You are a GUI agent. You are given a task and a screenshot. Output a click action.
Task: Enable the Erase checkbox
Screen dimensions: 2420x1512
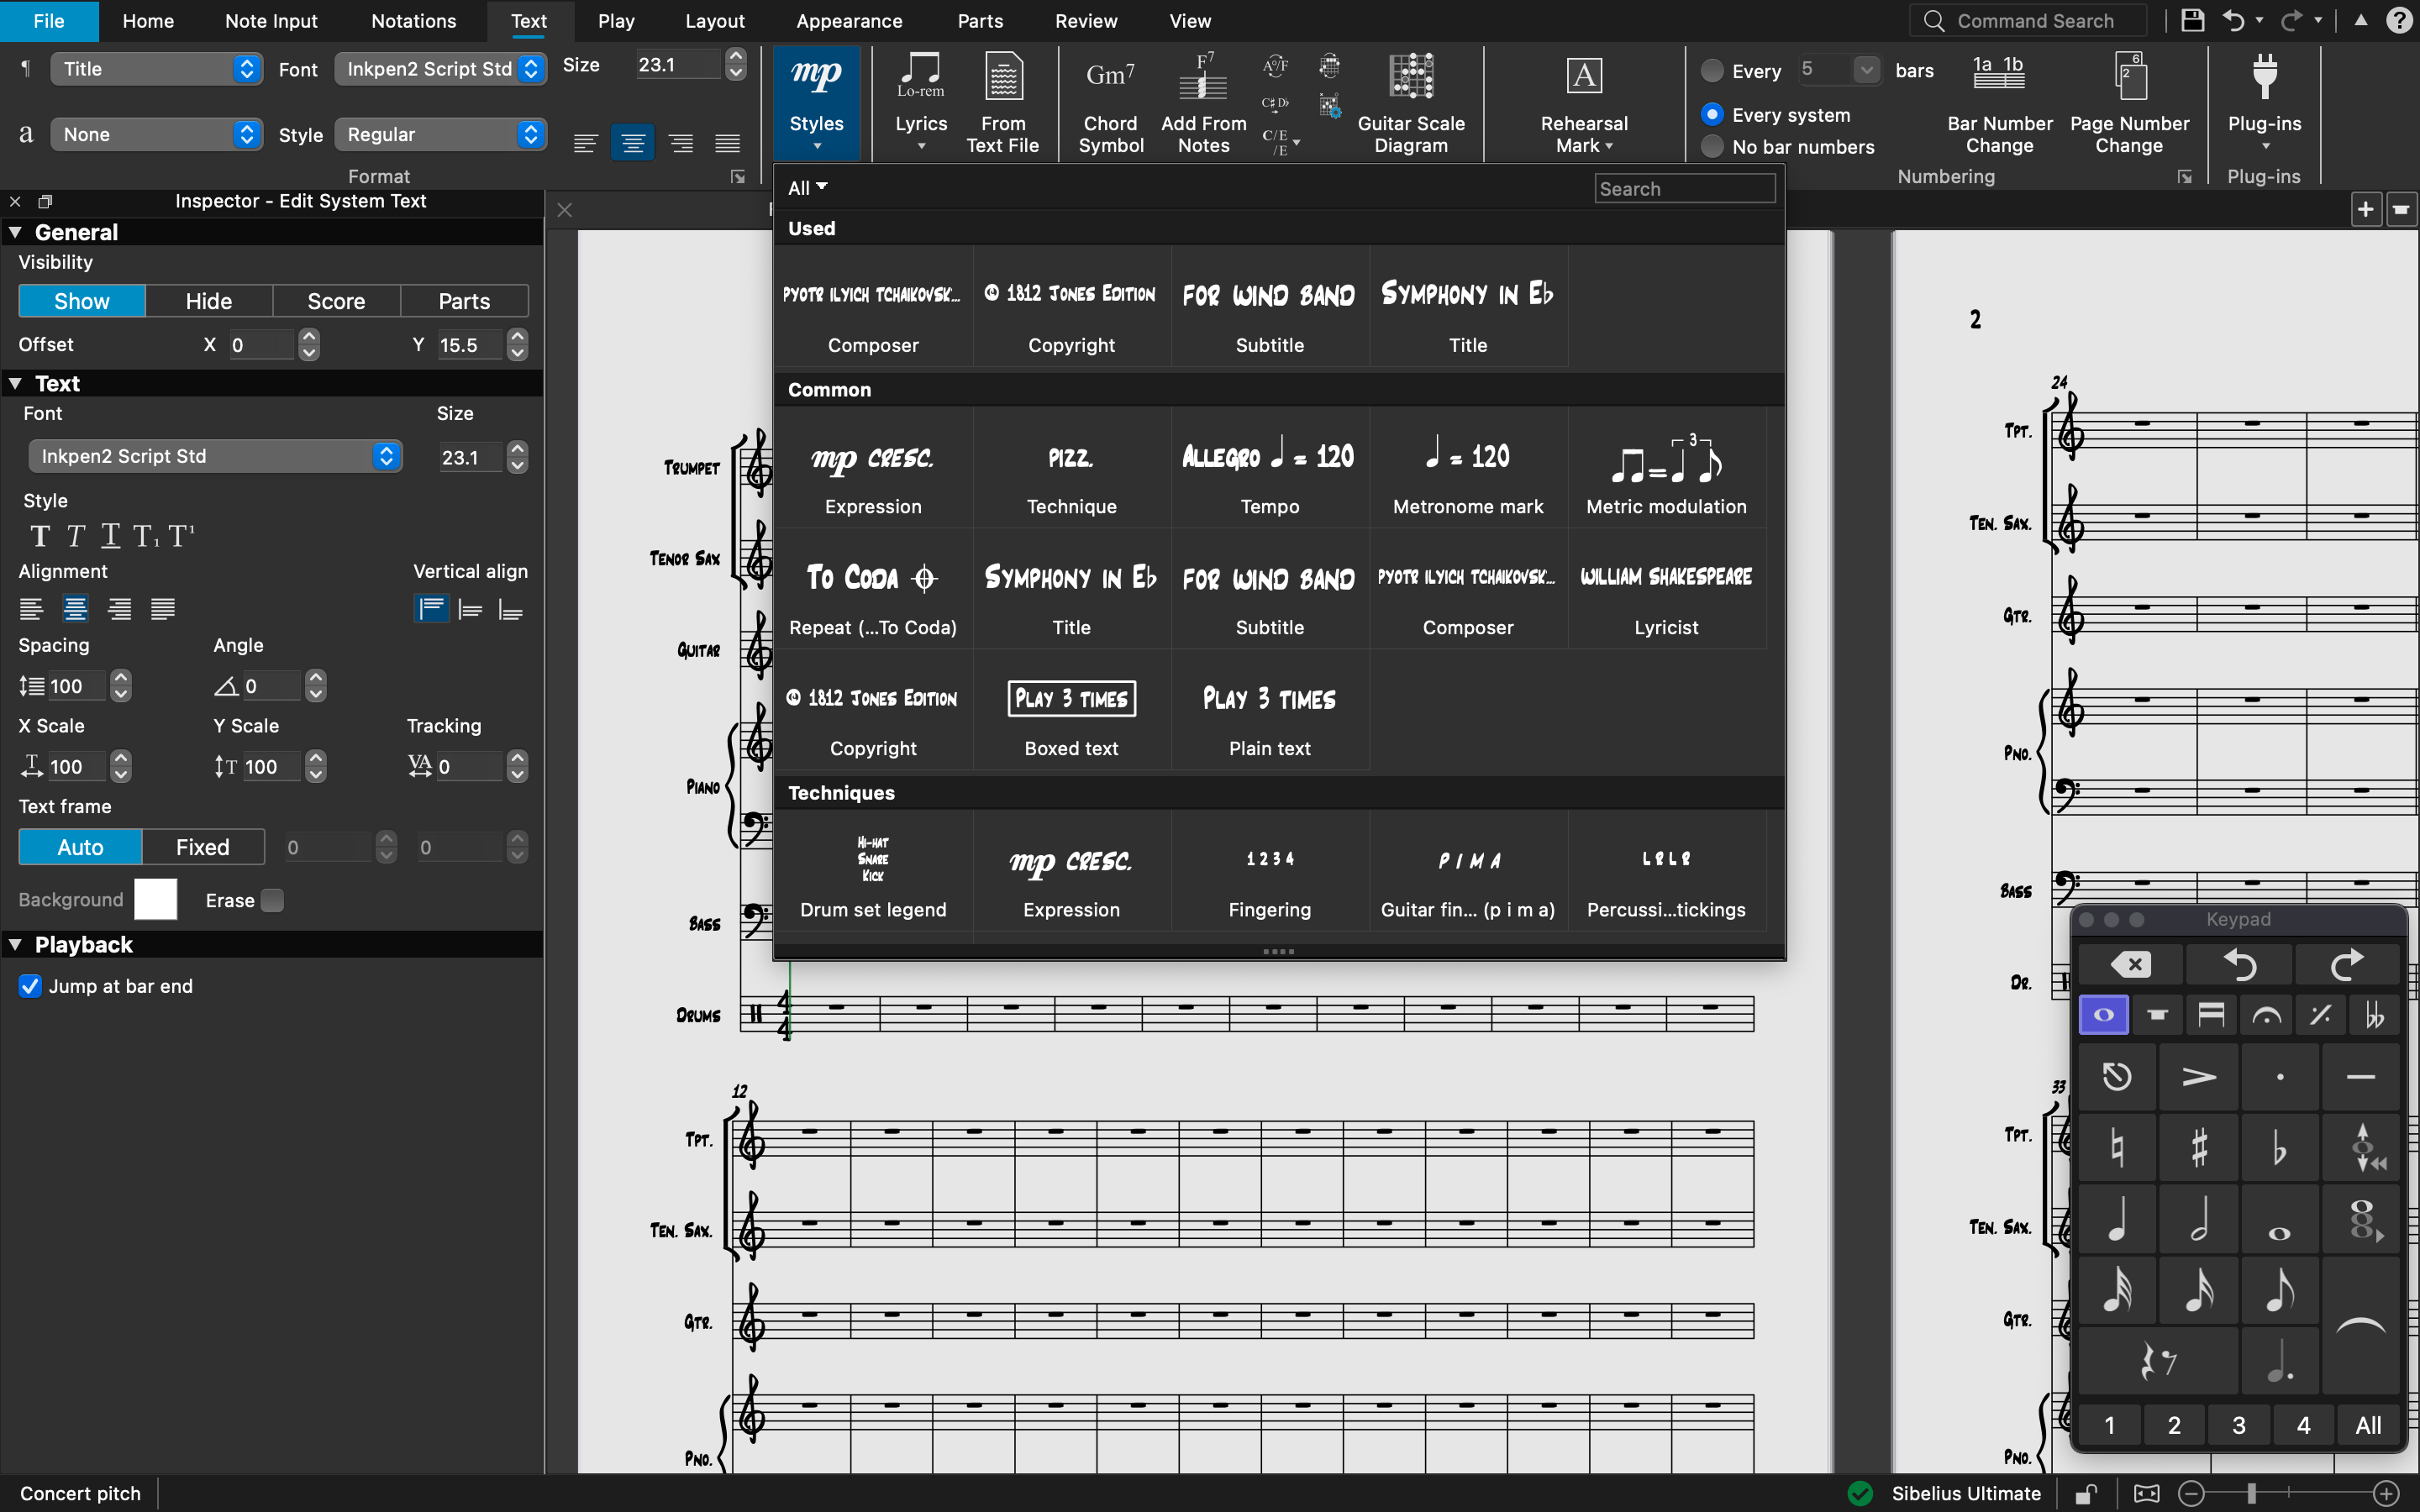click(272, 900)
